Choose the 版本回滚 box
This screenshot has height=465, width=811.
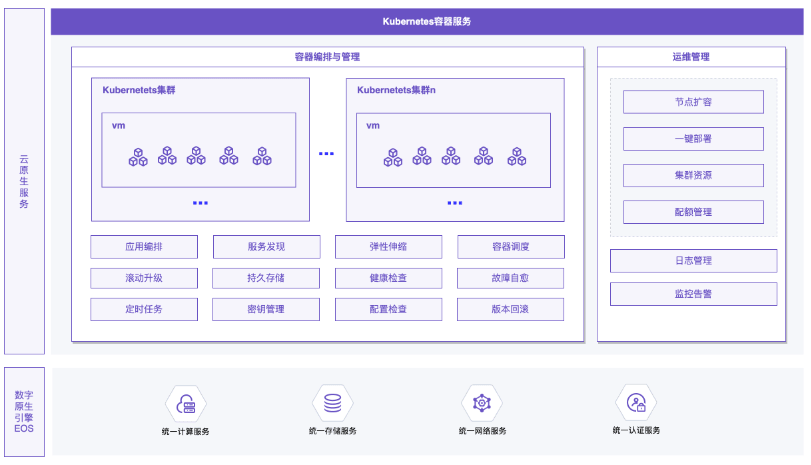click(x=510, y=309)
